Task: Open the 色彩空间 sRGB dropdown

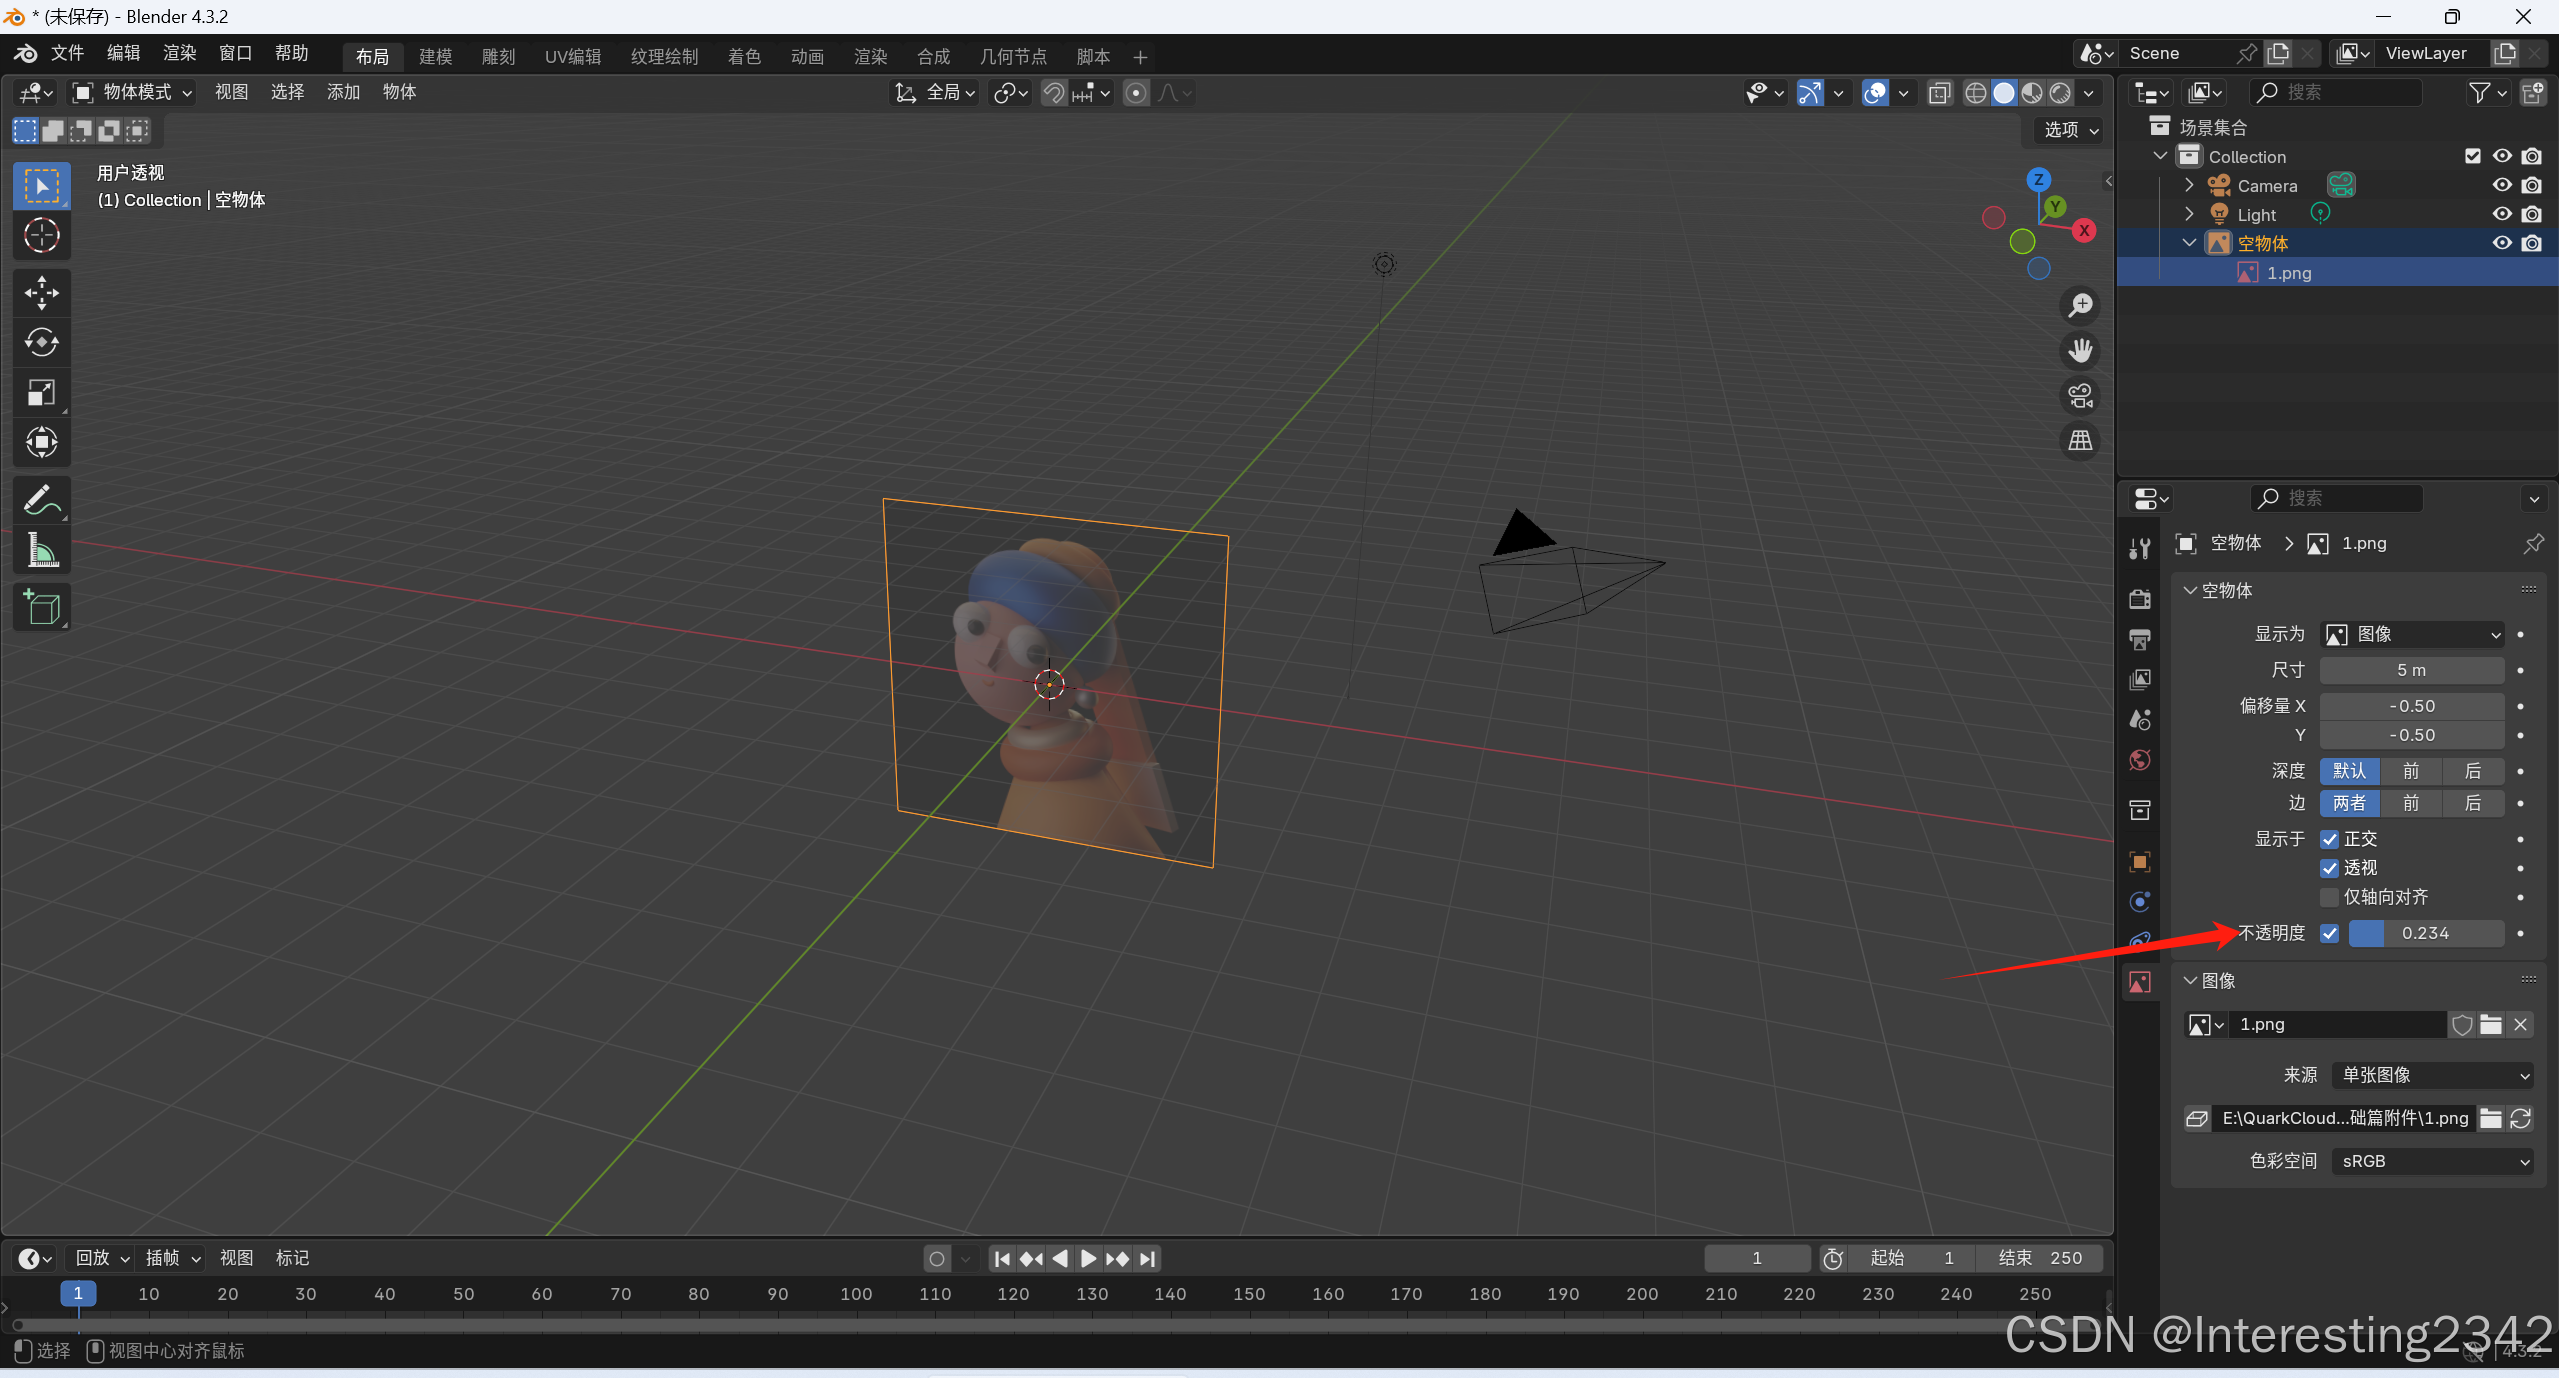Action: click(2432, 1161)
